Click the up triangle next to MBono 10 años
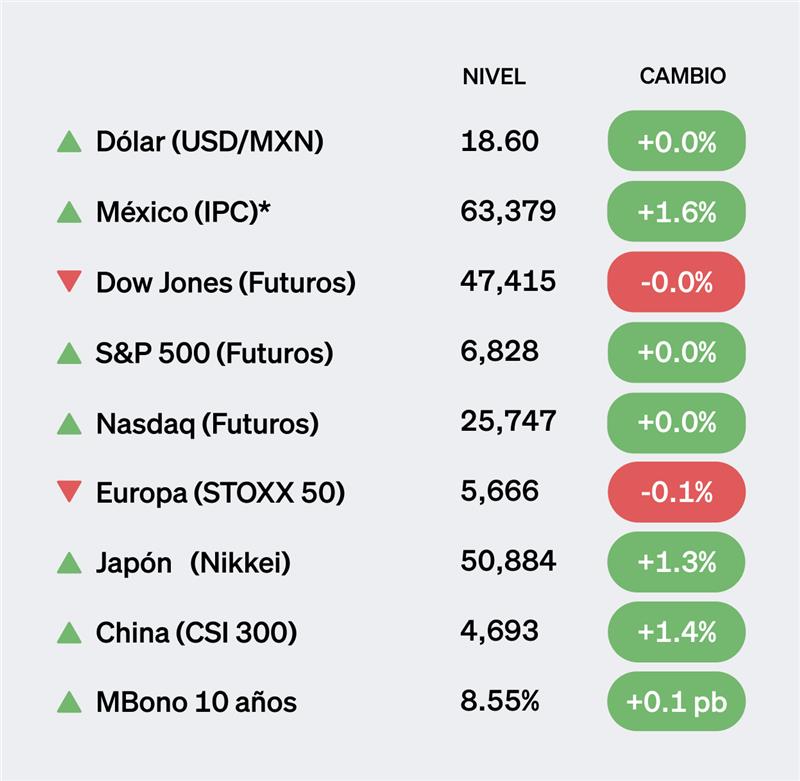Image resolution: width=800 pixels, height=781 pixels. pyautogui.click(x=69, y=703)
